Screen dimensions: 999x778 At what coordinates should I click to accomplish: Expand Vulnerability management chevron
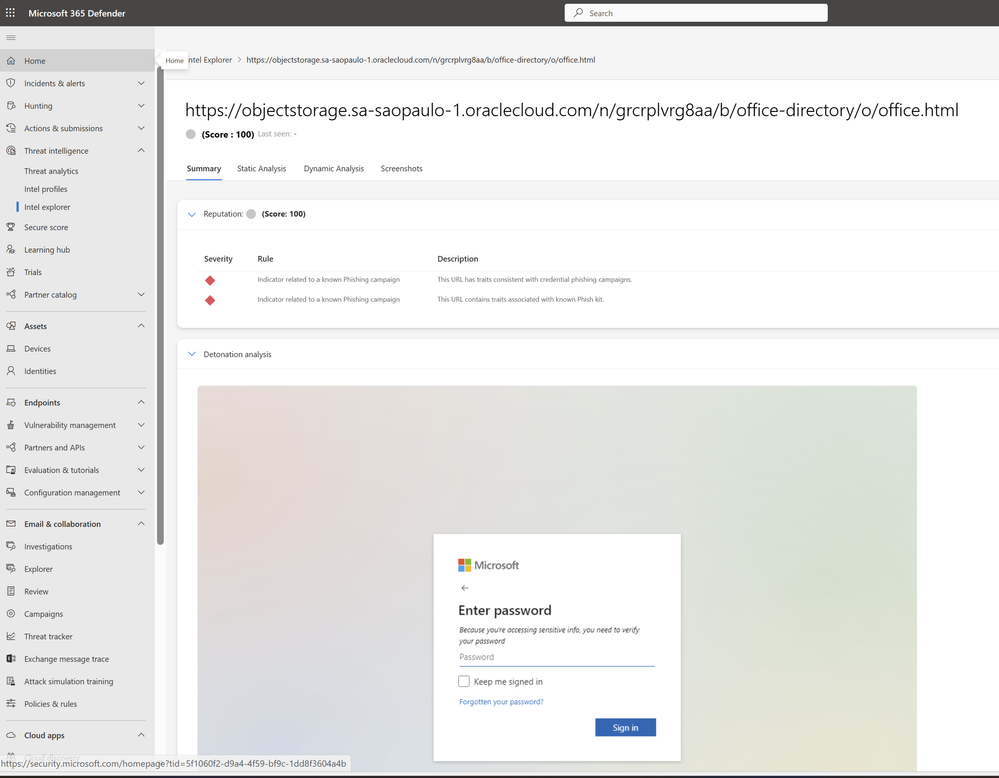tap(141, 425)
